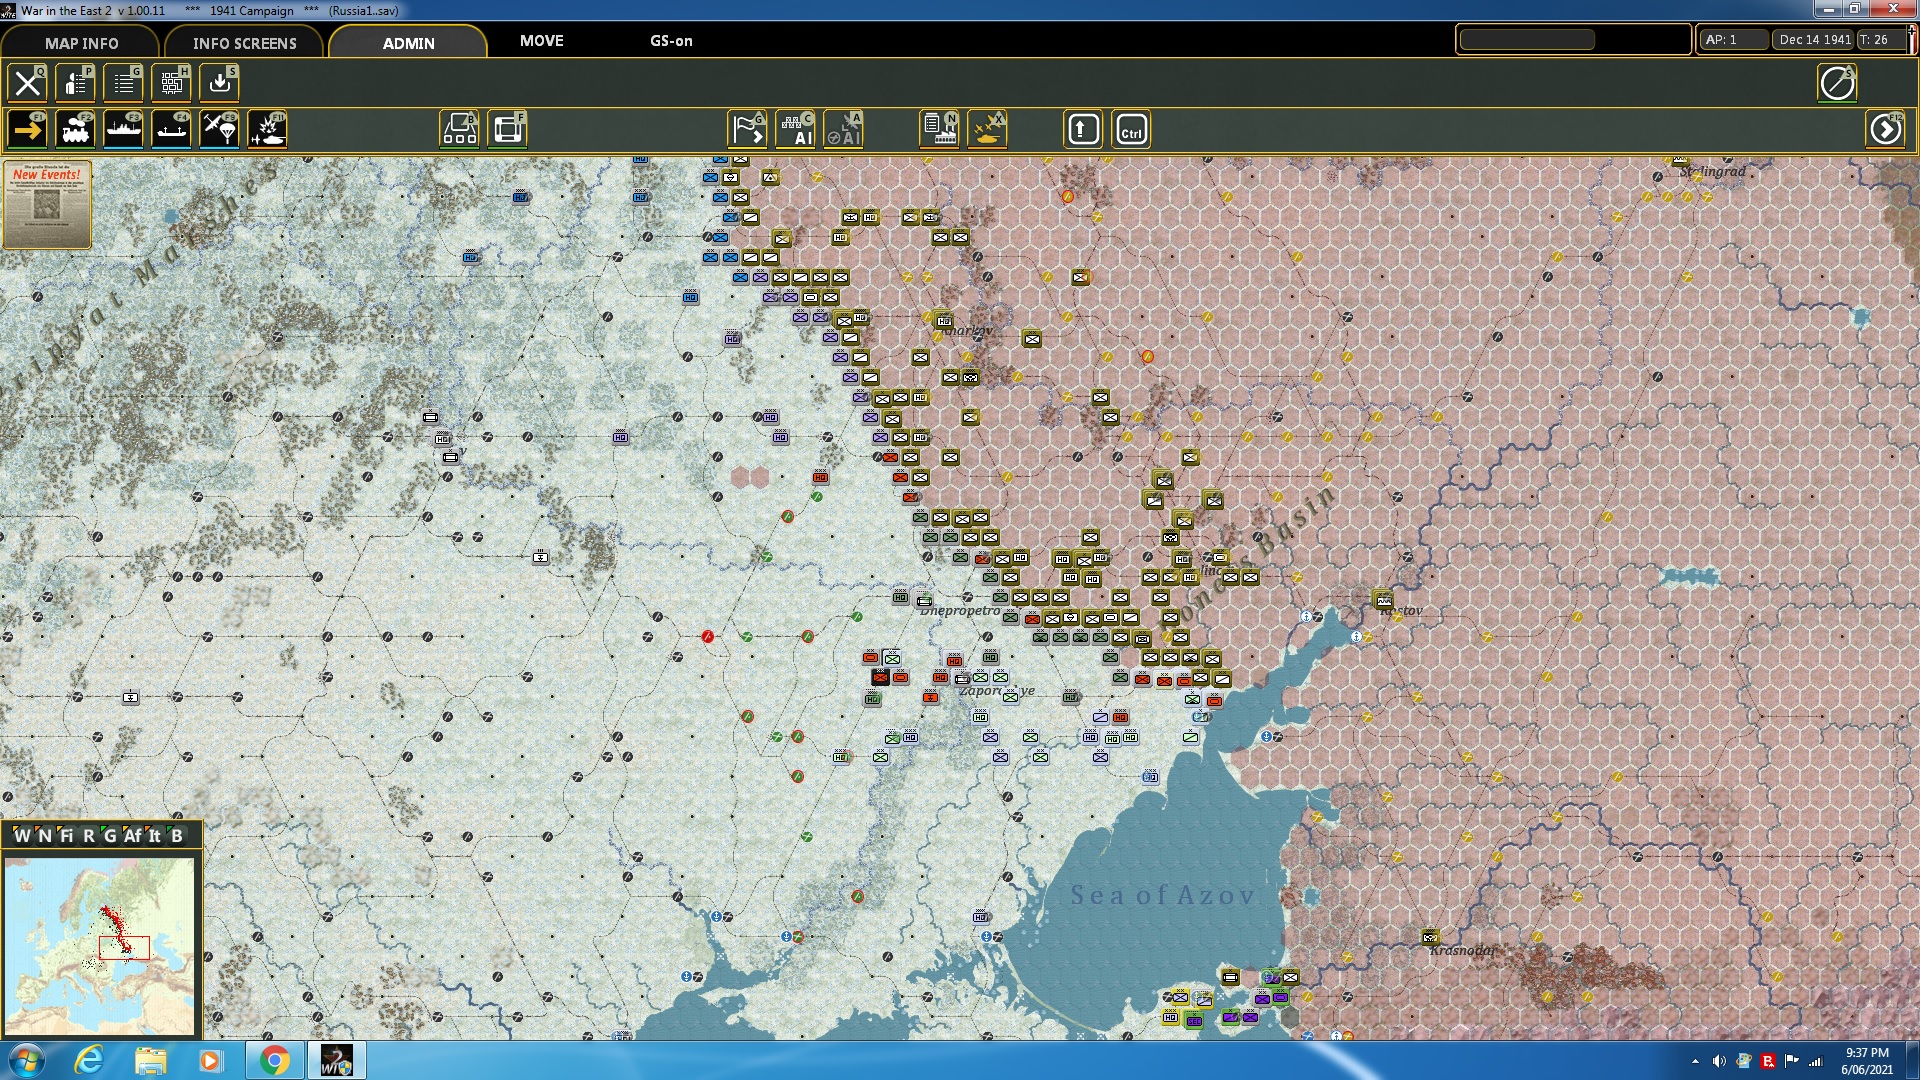Switch to the ADMIN tab

[x=408, y=43]
